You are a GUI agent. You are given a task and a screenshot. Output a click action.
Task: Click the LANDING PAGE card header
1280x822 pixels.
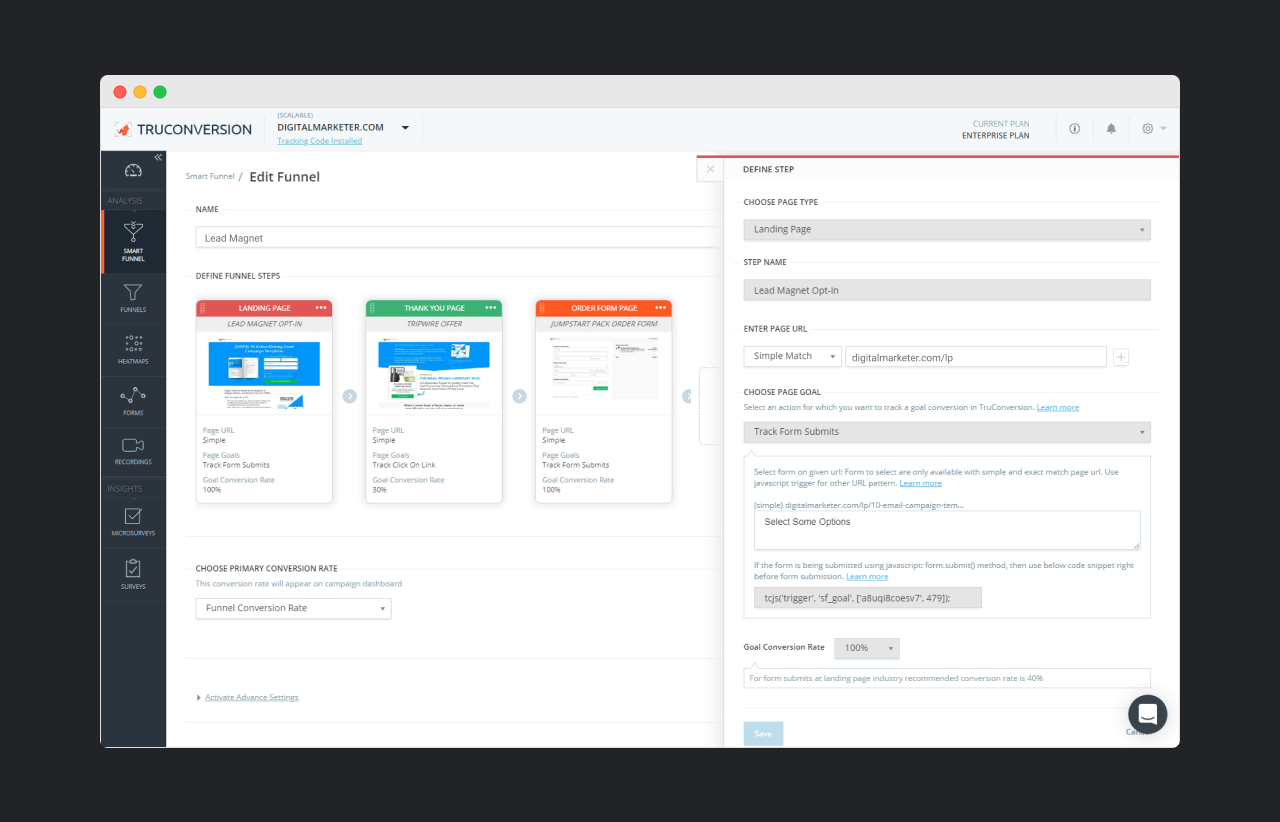coord(264,308)
